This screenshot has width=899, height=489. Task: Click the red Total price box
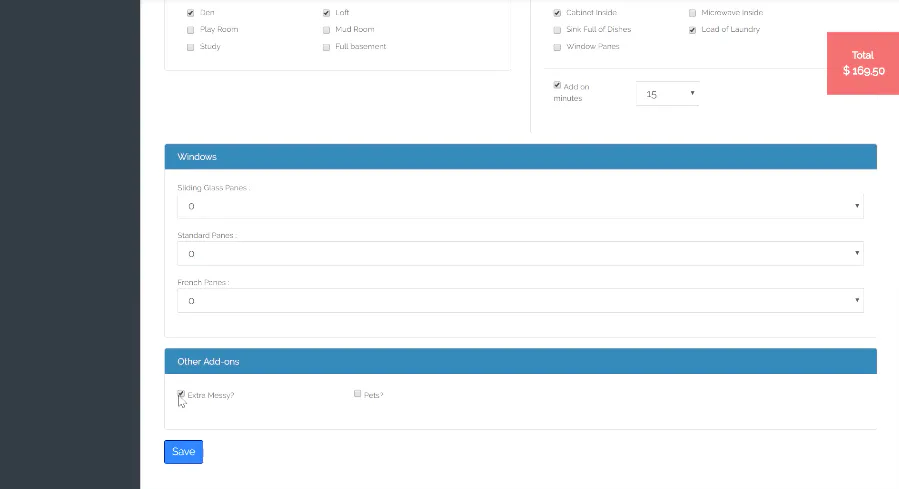[x=863, y=63]
